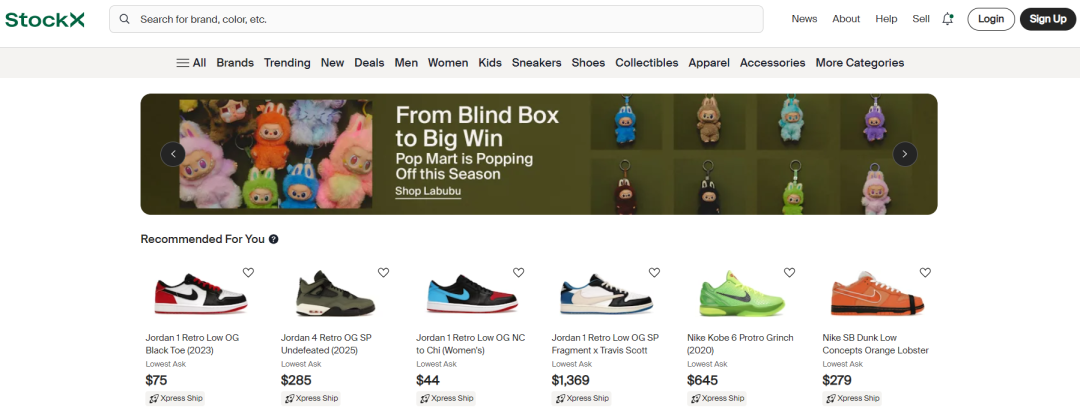Viewport: 1080px width, 417px height.
Task: Click Xpress Ship badge under $285
Action: [311, 398]
